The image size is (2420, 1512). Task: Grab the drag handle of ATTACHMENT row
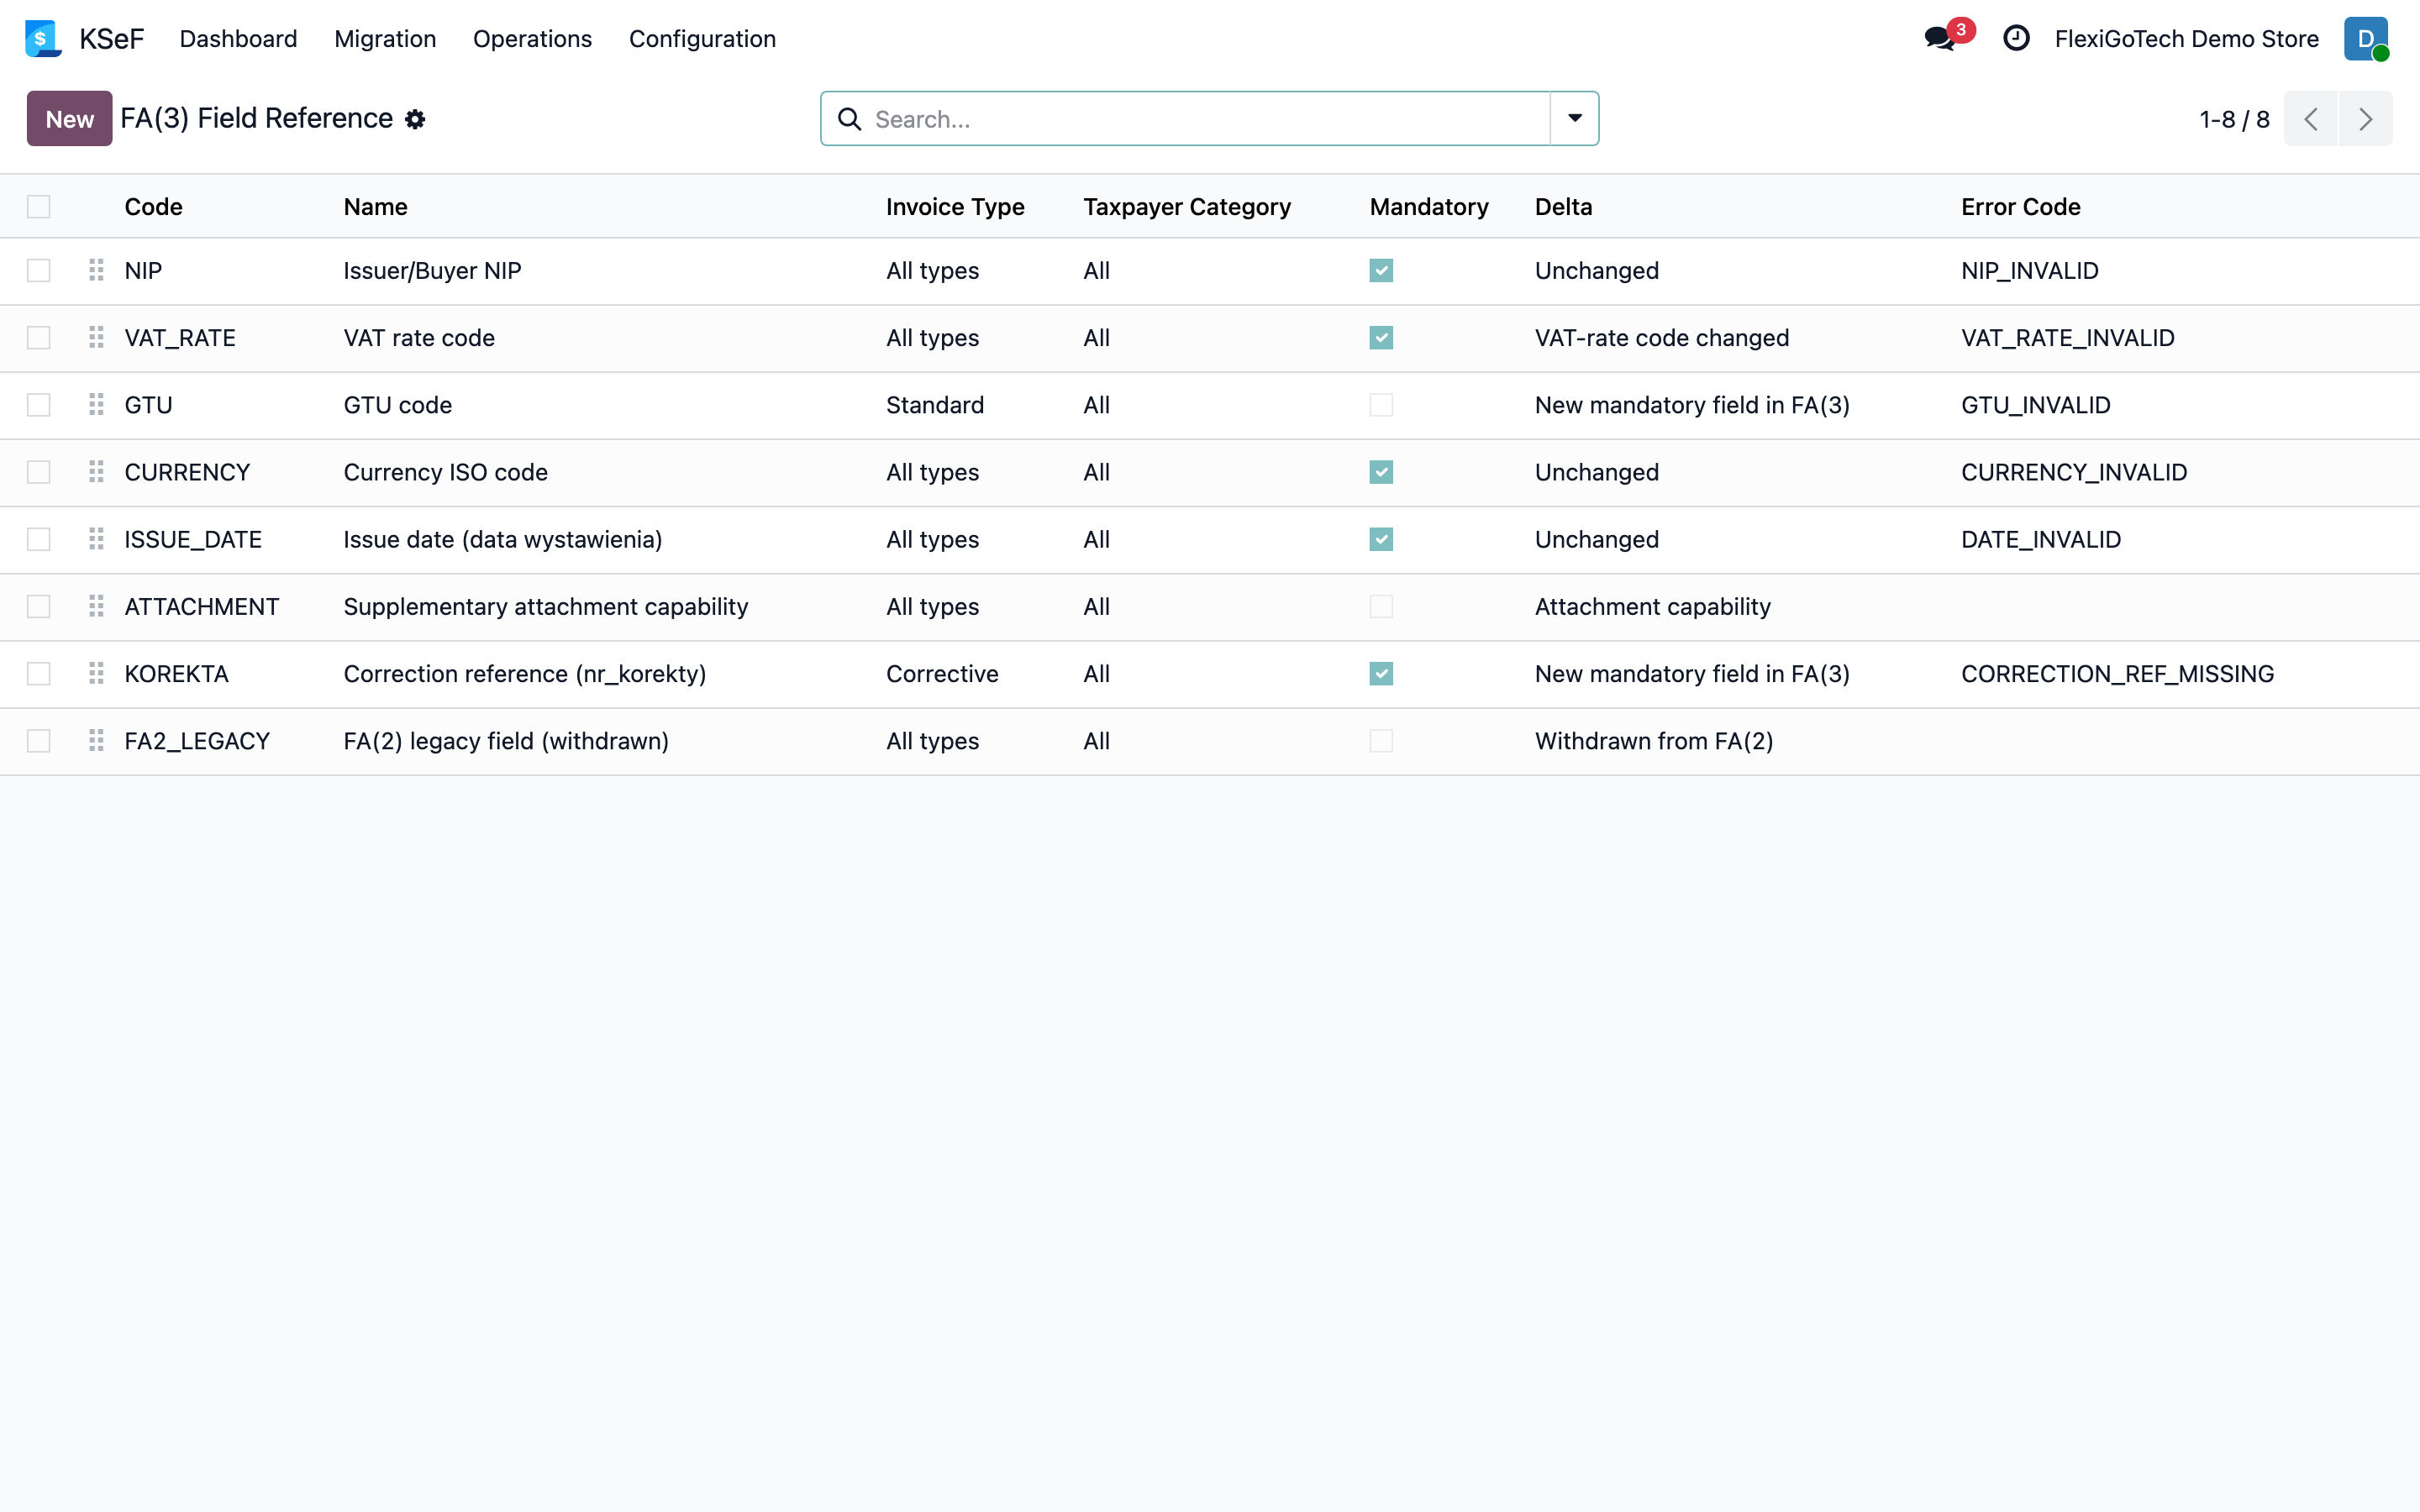click(96, 606)
